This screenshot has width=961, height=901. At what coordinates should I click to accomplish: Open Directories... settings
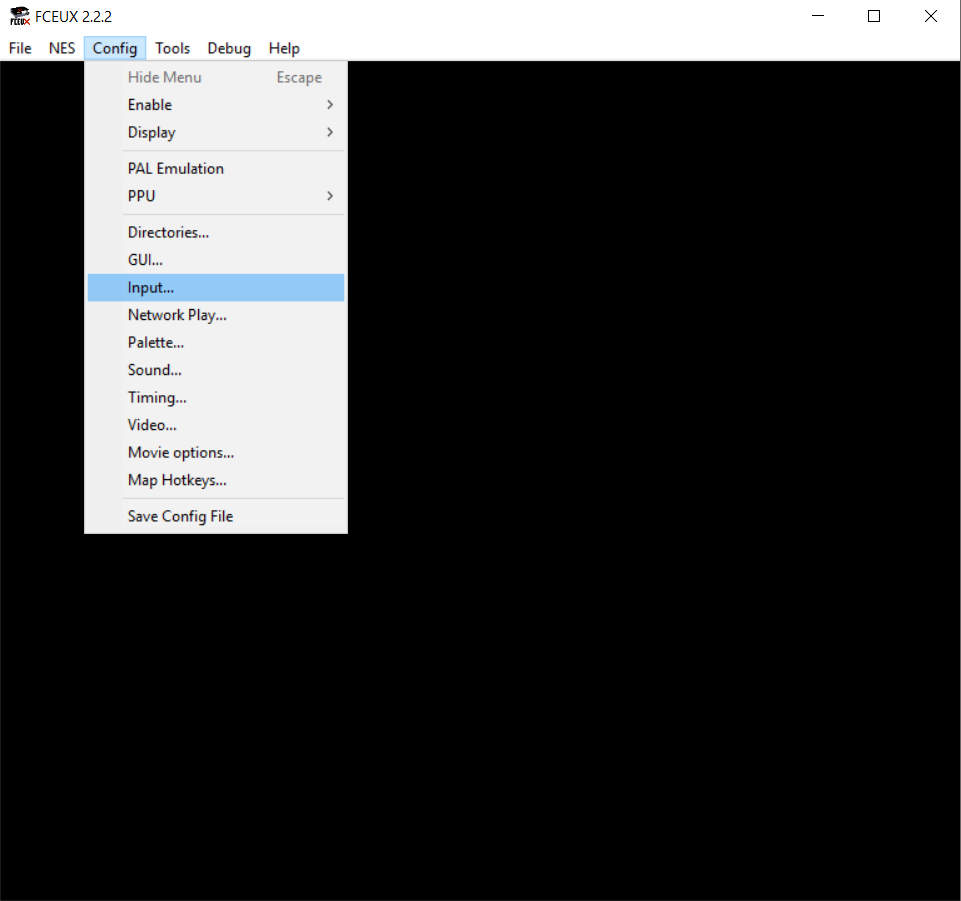(x=216, y=232)
